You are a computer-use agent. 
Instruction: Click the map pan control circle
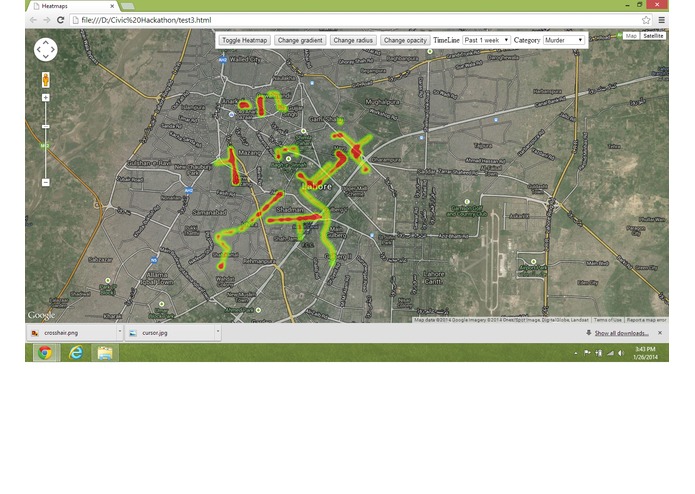point(46,49)
